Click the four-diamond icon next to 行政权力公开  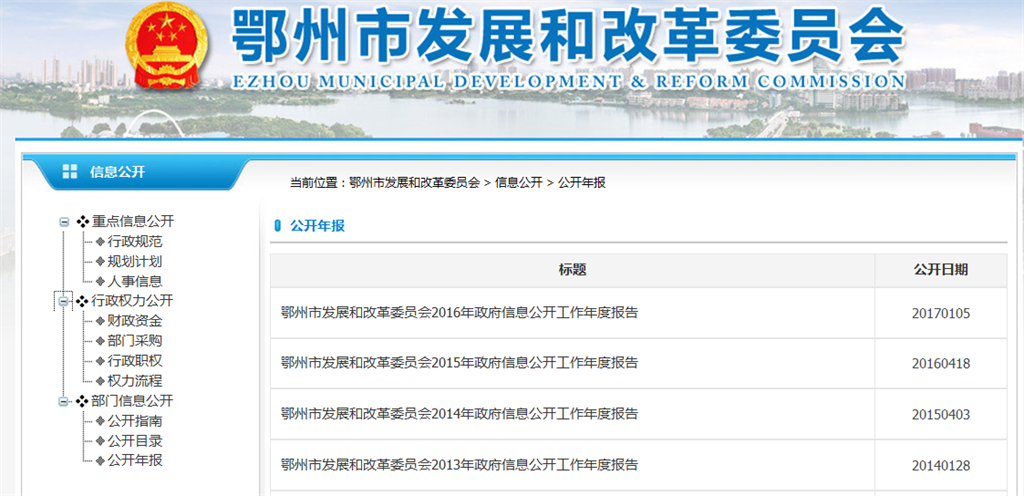coord(82,301)
